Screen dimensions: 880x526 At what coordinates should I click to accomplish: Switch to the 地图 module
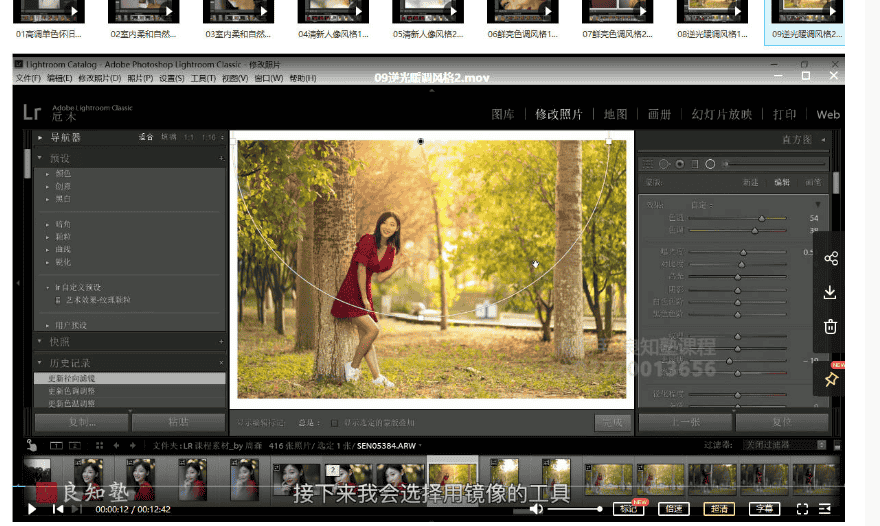click(615, 115)
